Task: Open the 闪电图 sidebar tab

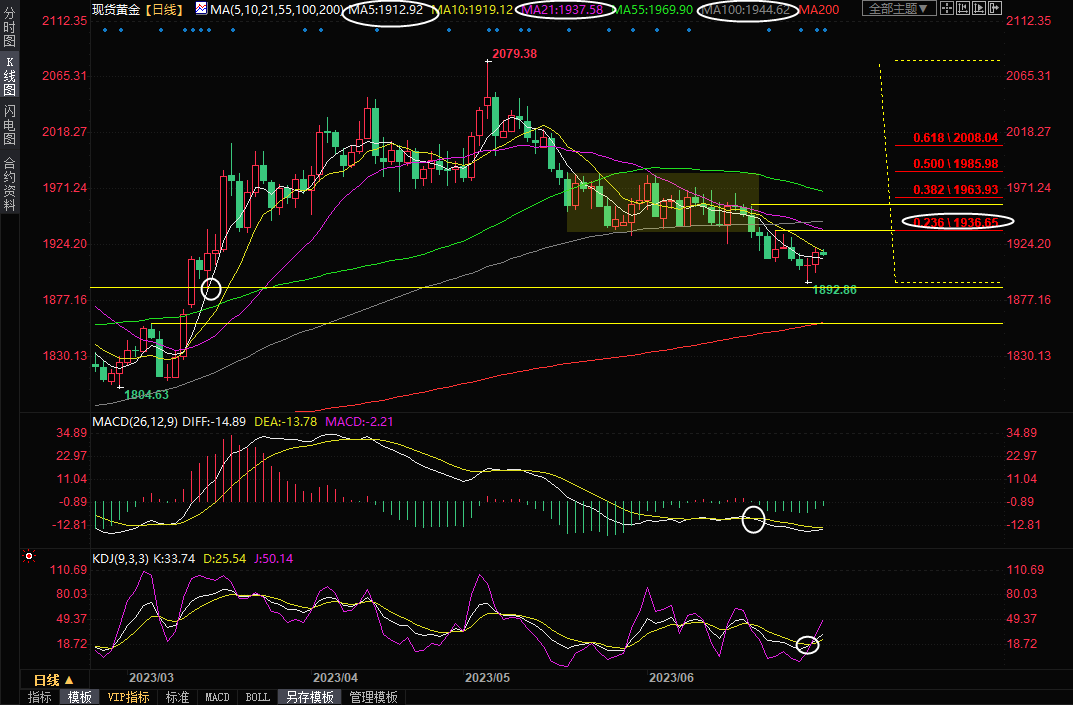Action: click(x=9, y=125)
